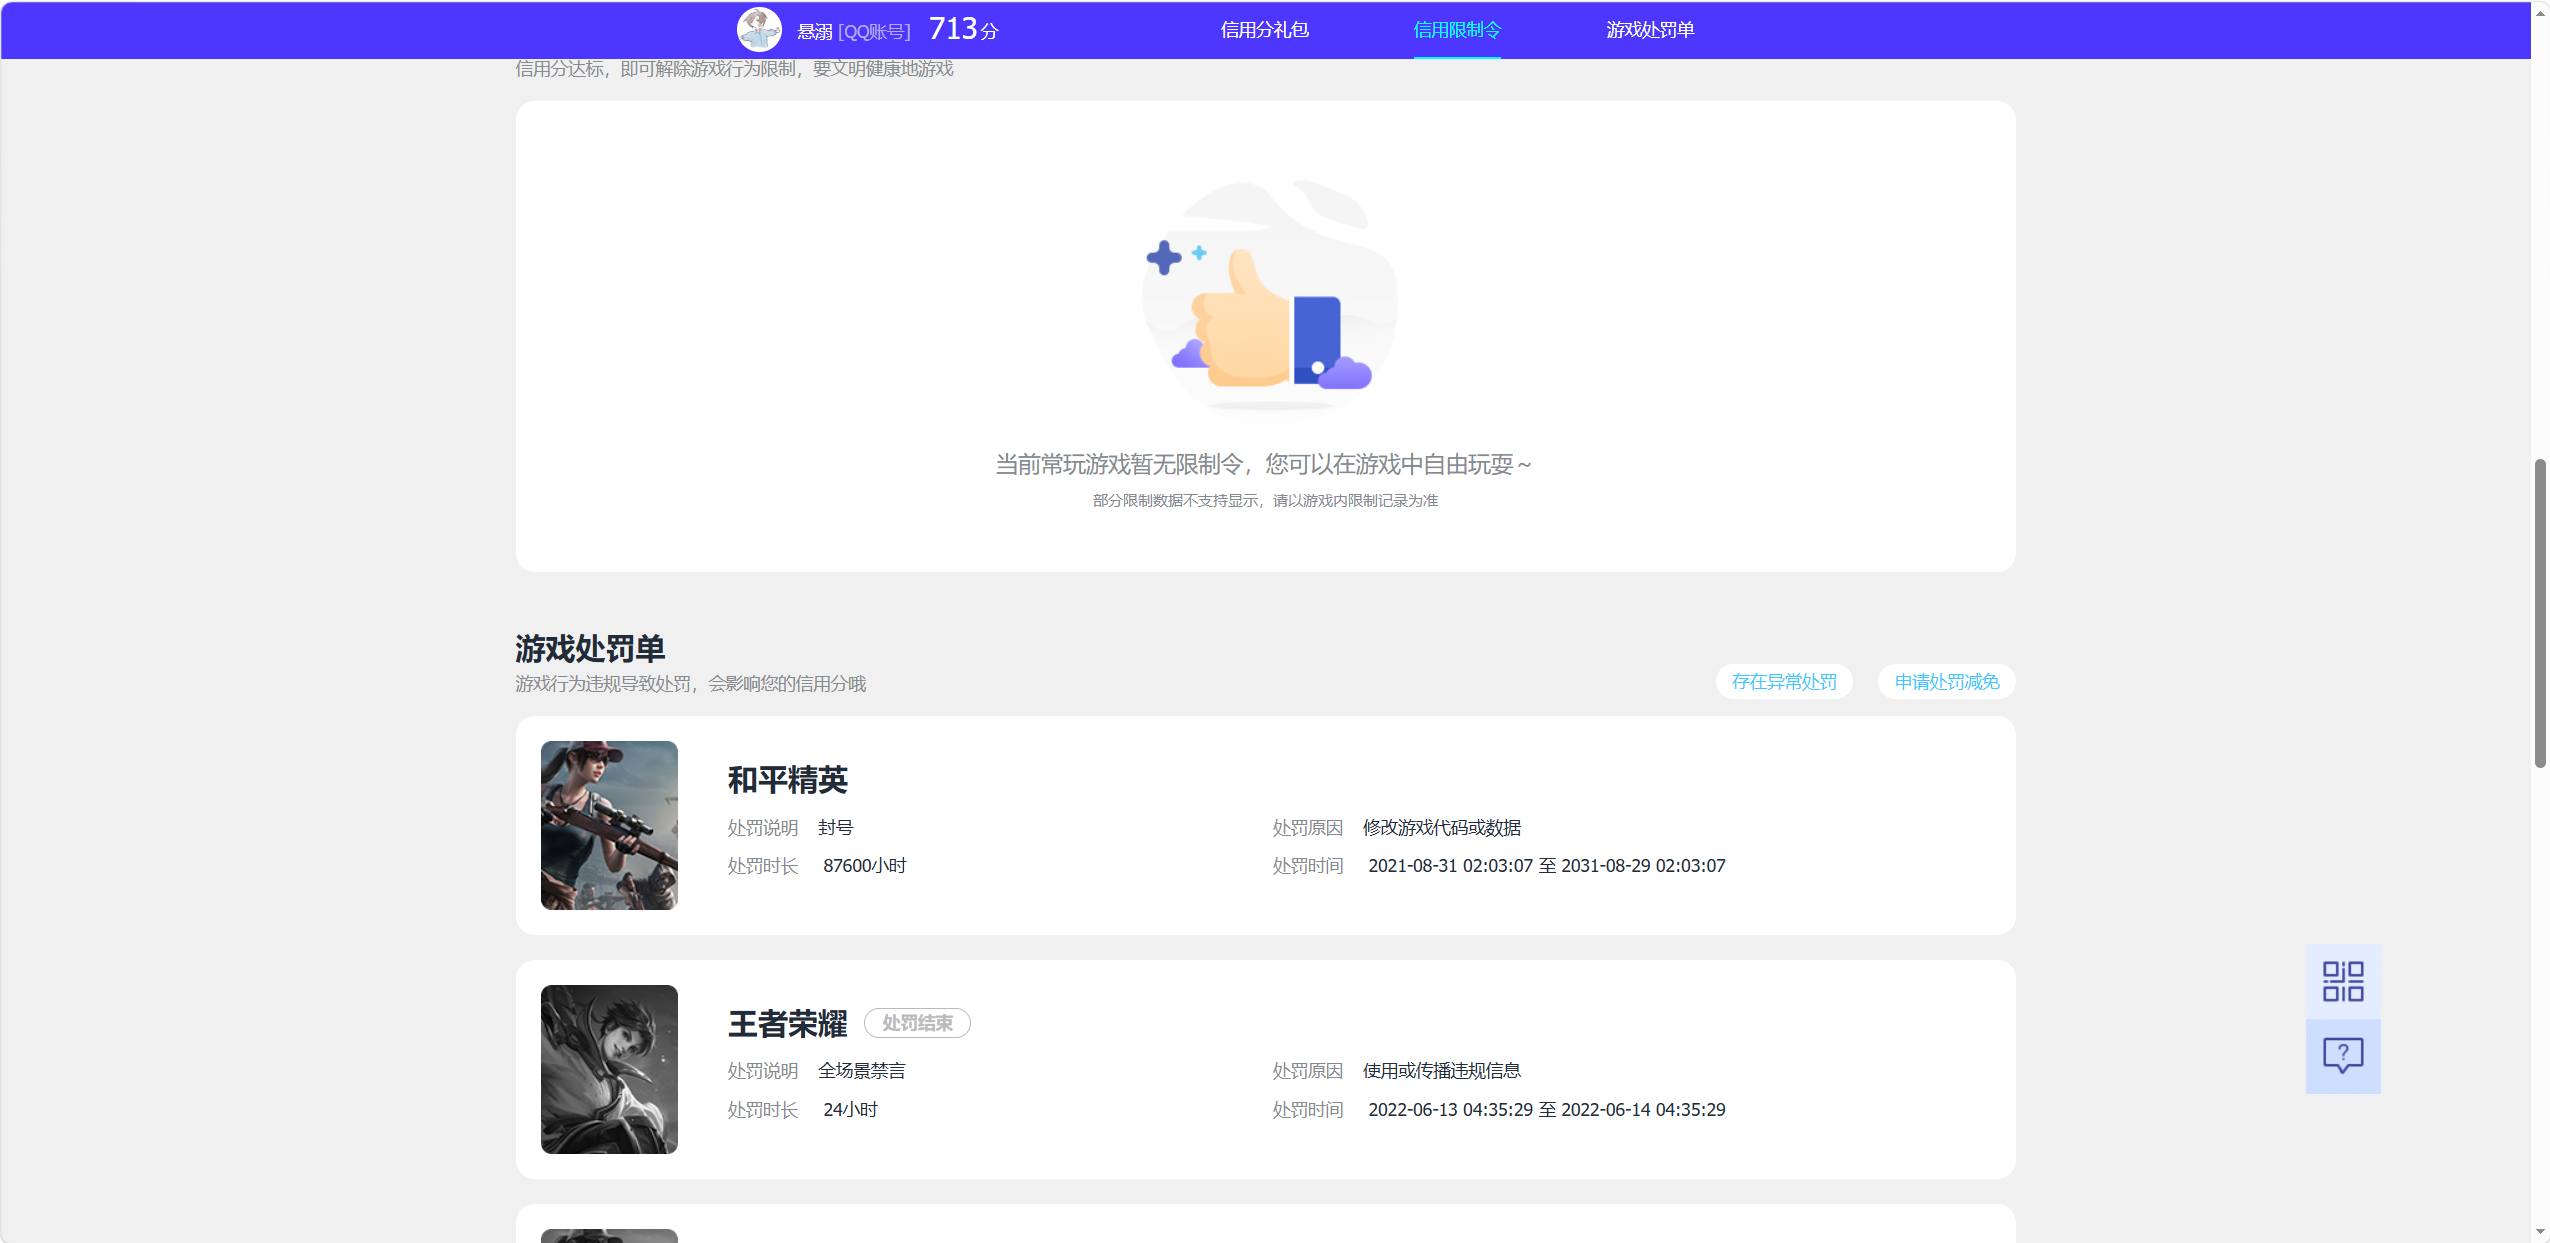Viewport: 2550px width, 1243px height.
Task: Click the scrollbar down arrow
Action: point(2540,1232)
